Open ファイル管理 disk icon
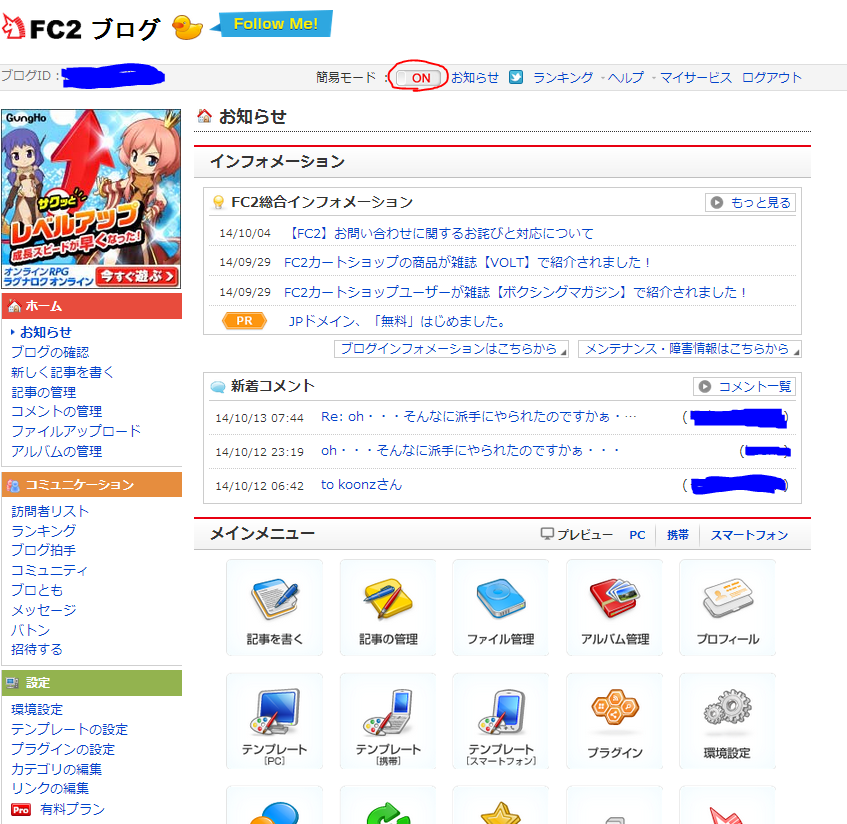The image size is (847, 824). [x=501, y=607]
